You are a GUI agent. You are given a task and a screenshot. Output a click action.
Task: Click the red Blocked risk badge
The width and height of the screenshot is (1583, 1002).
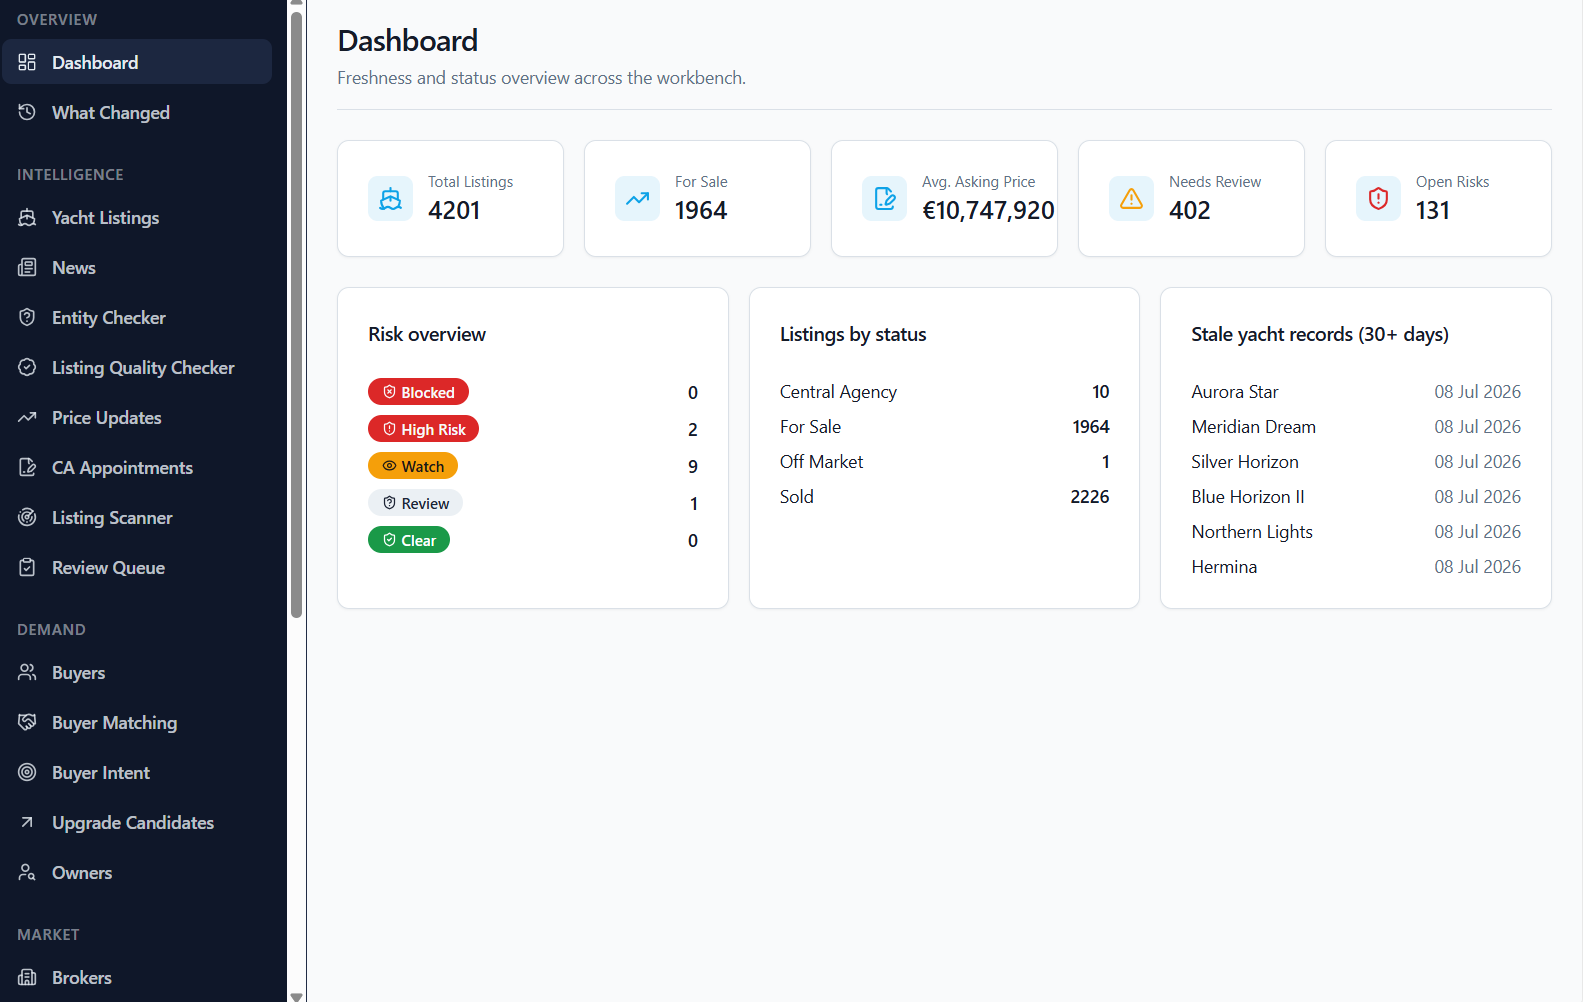[418, 392]
